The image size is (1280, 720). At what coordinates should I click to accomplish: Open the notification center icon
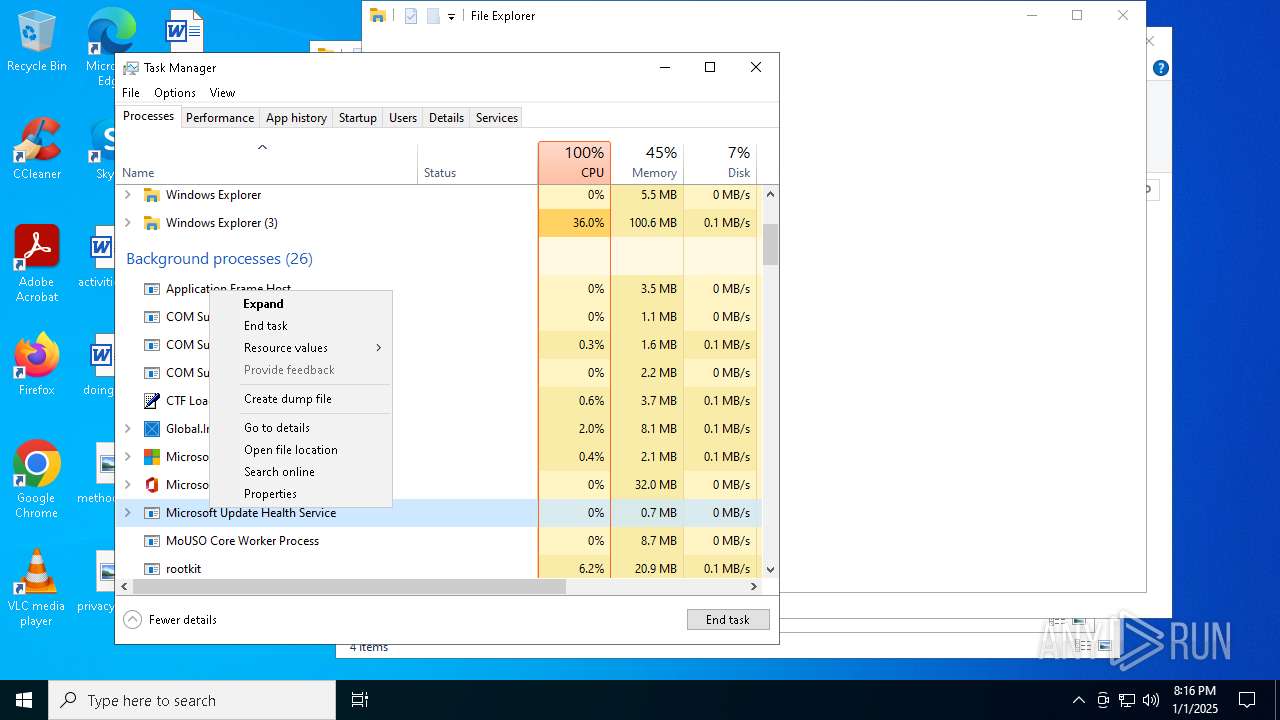pos(1247,700)
